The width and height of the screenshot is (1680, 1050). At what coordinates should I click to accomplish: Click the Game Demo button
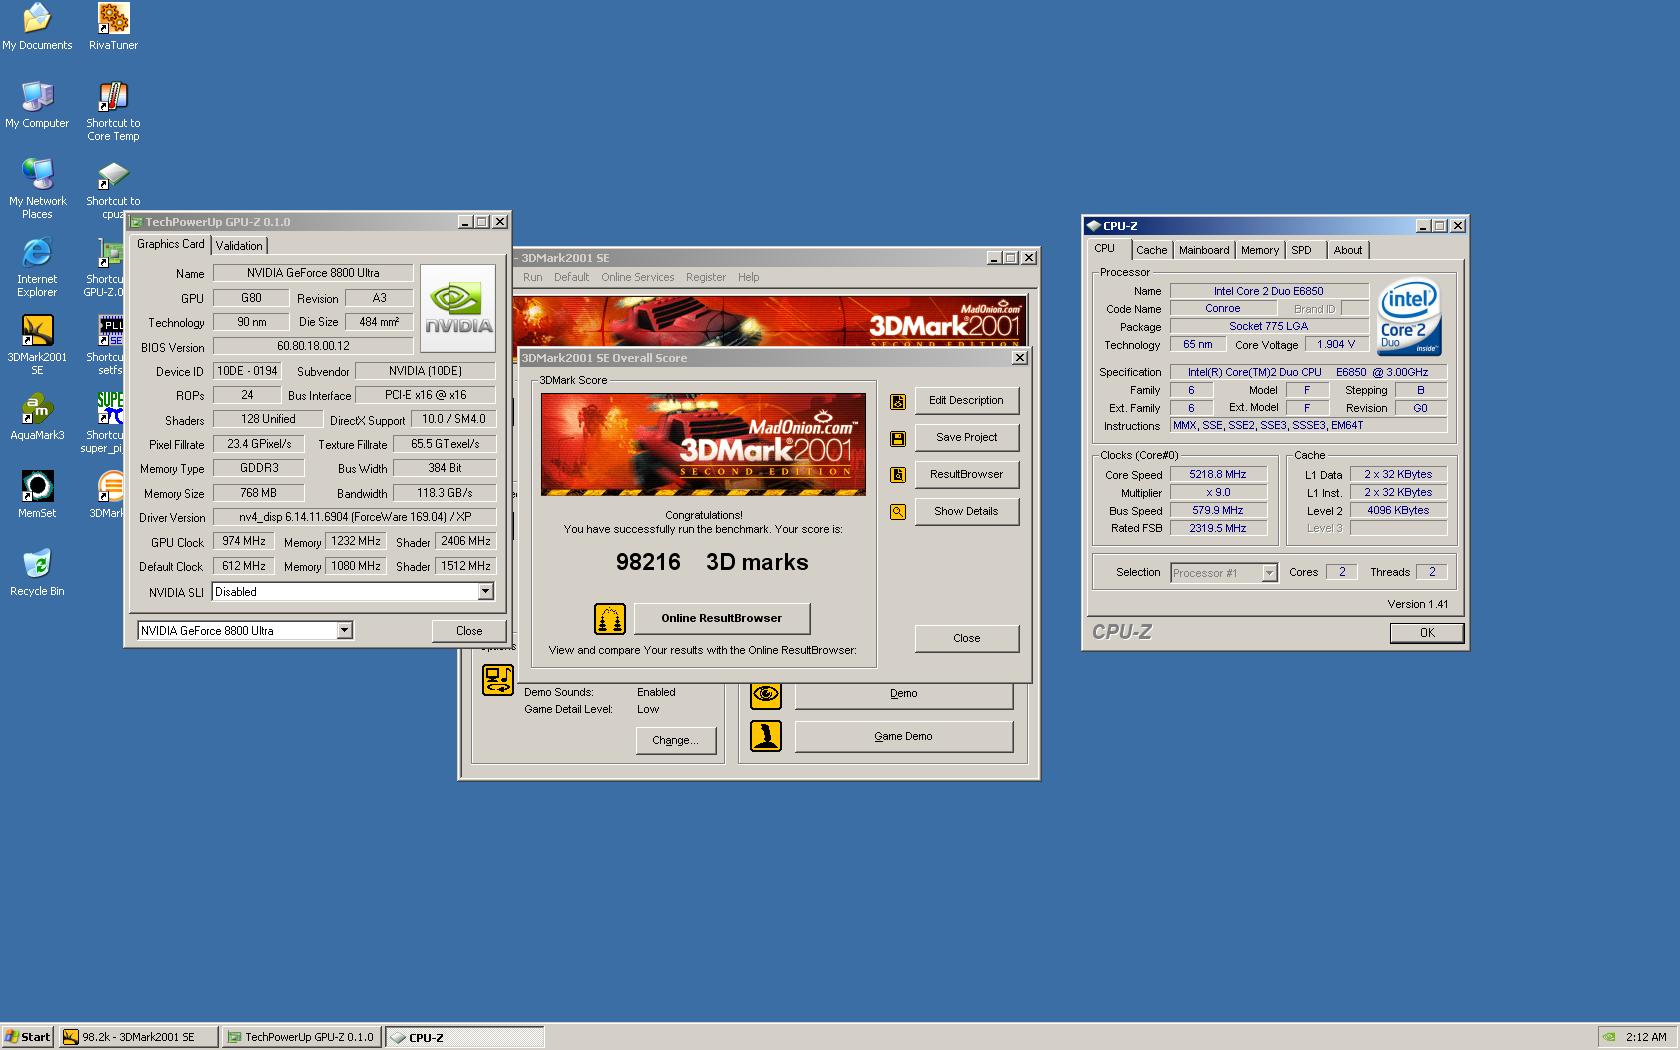904,737
